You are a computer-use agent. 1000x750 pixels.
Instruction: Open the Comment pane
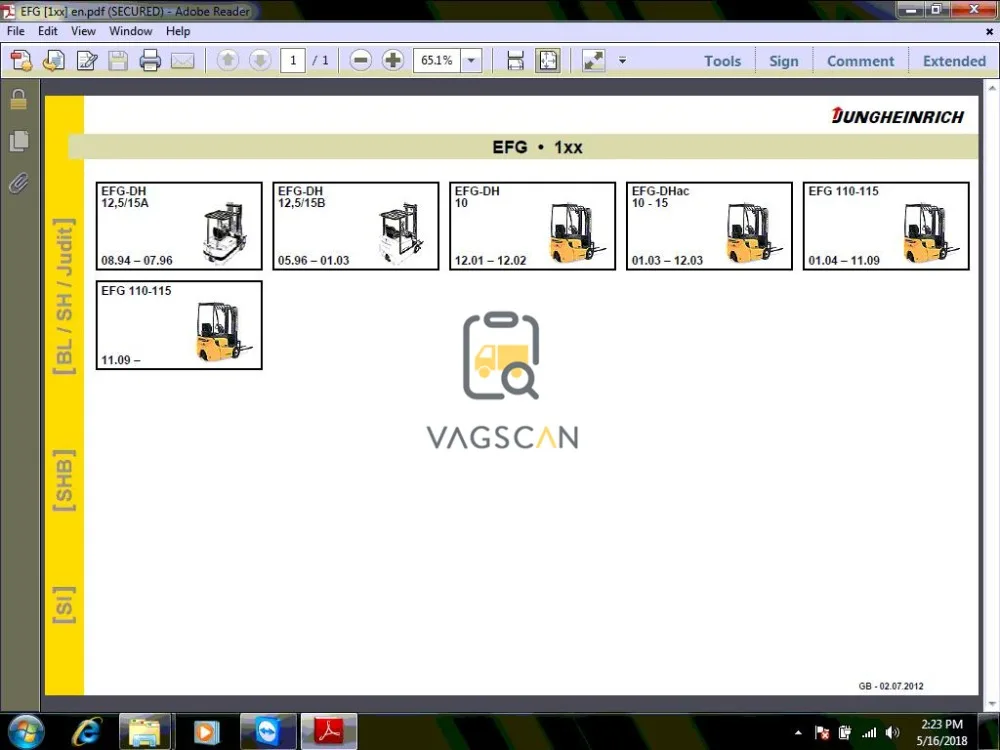point(860,61)
